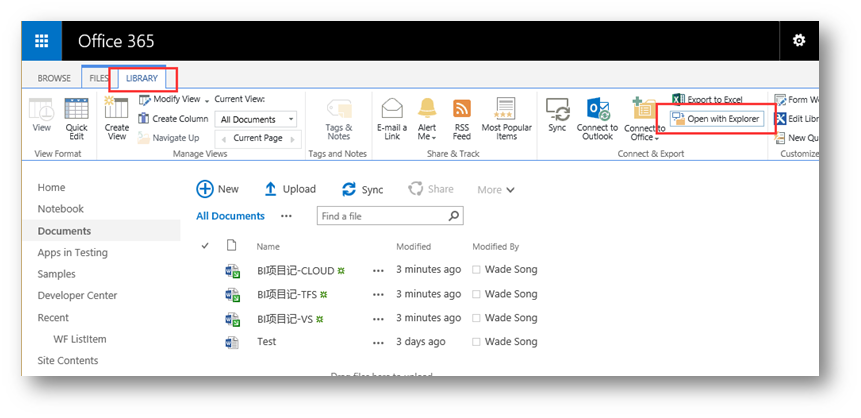
Task: Open the BI项目记-TFS document
Action: click(x=287, y=294)
